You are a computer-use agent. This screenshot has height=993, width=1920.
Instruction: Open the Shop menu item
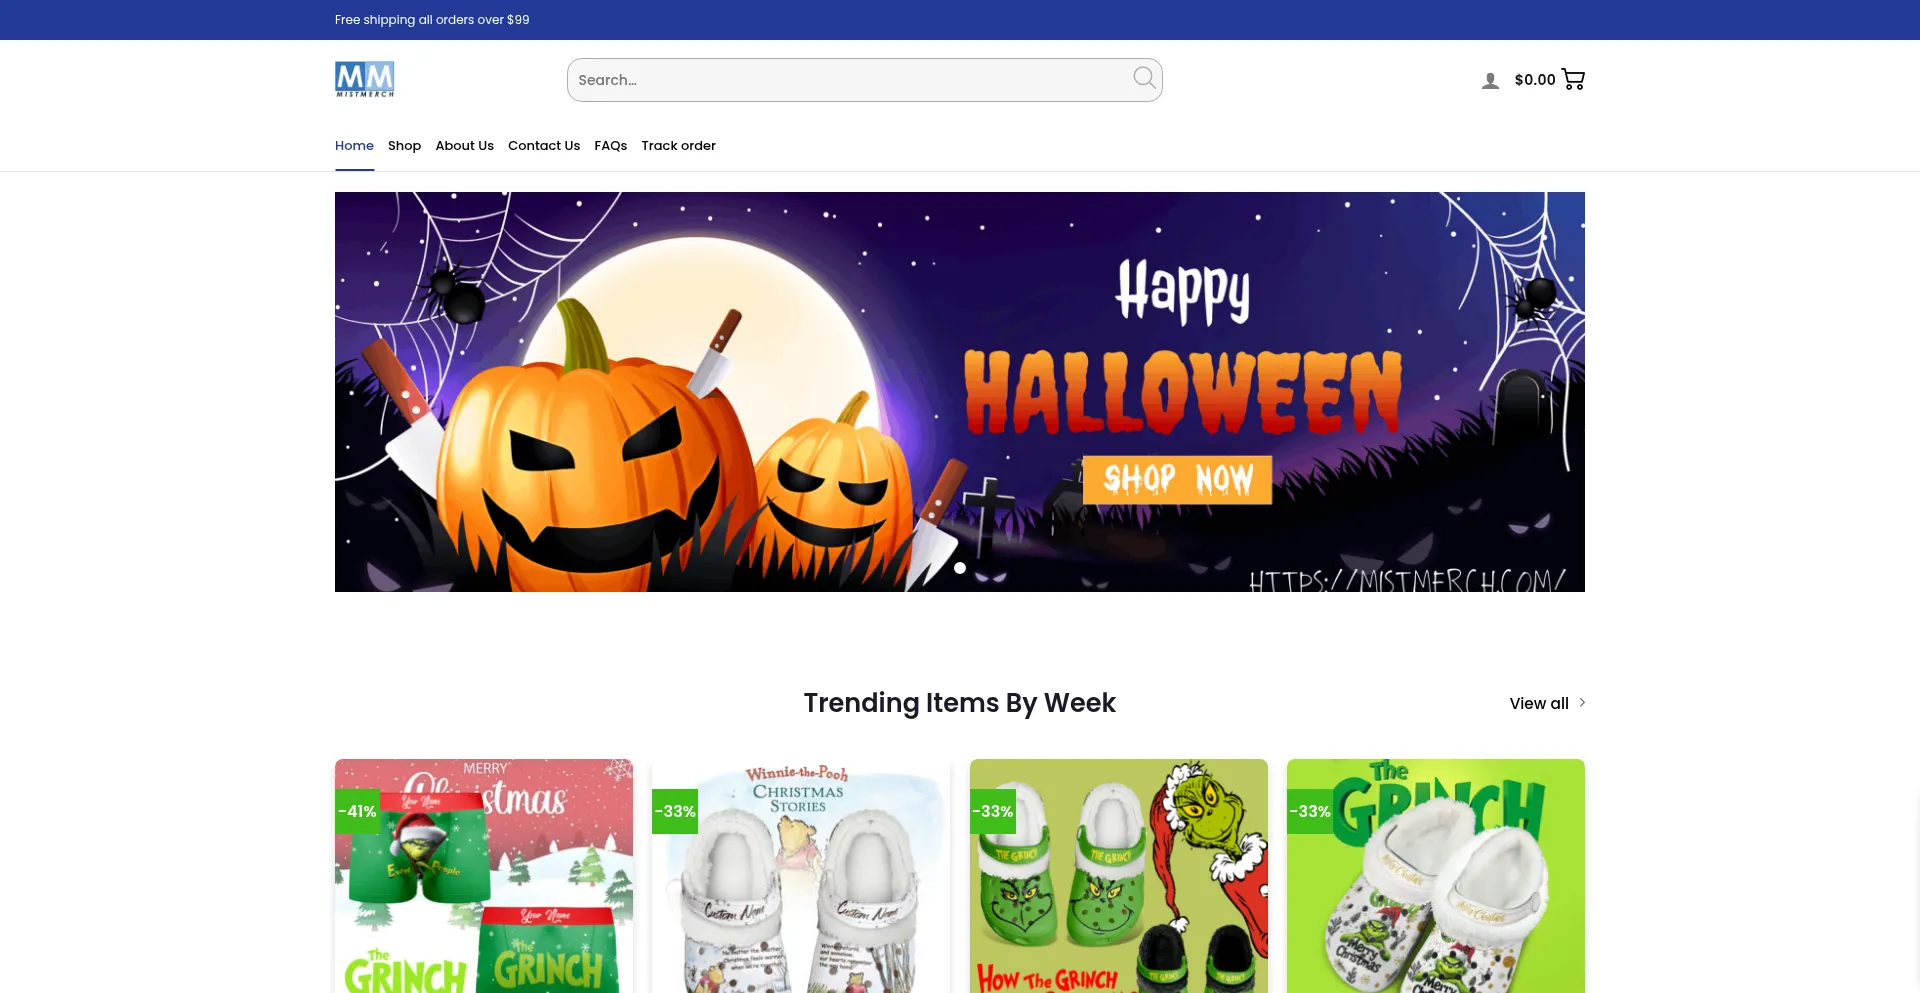tap(404, 145)
